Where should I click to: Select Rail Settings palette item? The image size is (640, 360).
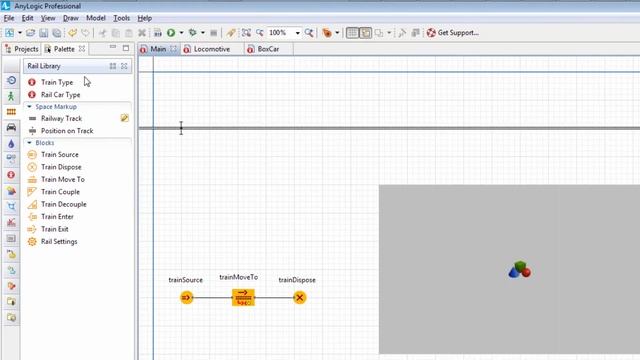click(x=53, y=242)
